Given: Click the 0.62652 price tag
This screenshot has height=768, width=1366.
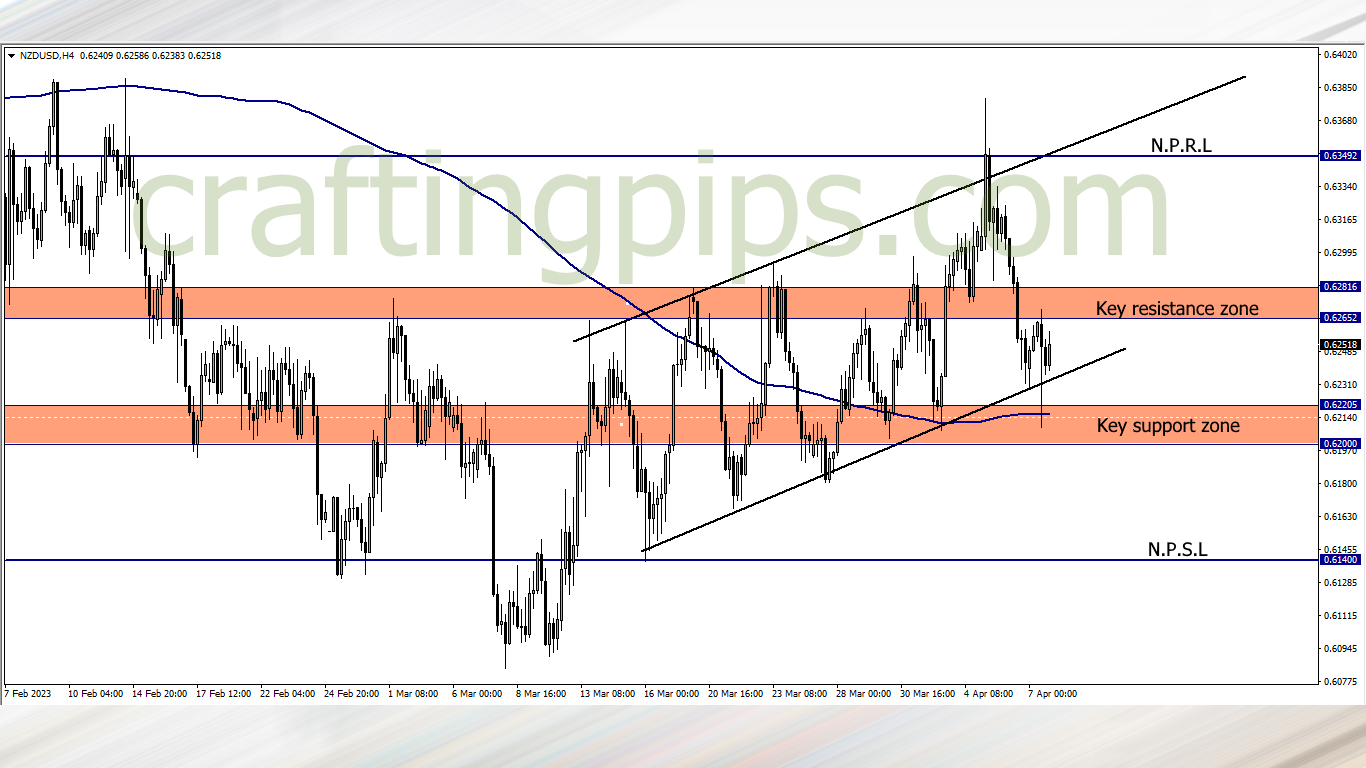Looking at the screenshot, I should [x=1339, y=318].
